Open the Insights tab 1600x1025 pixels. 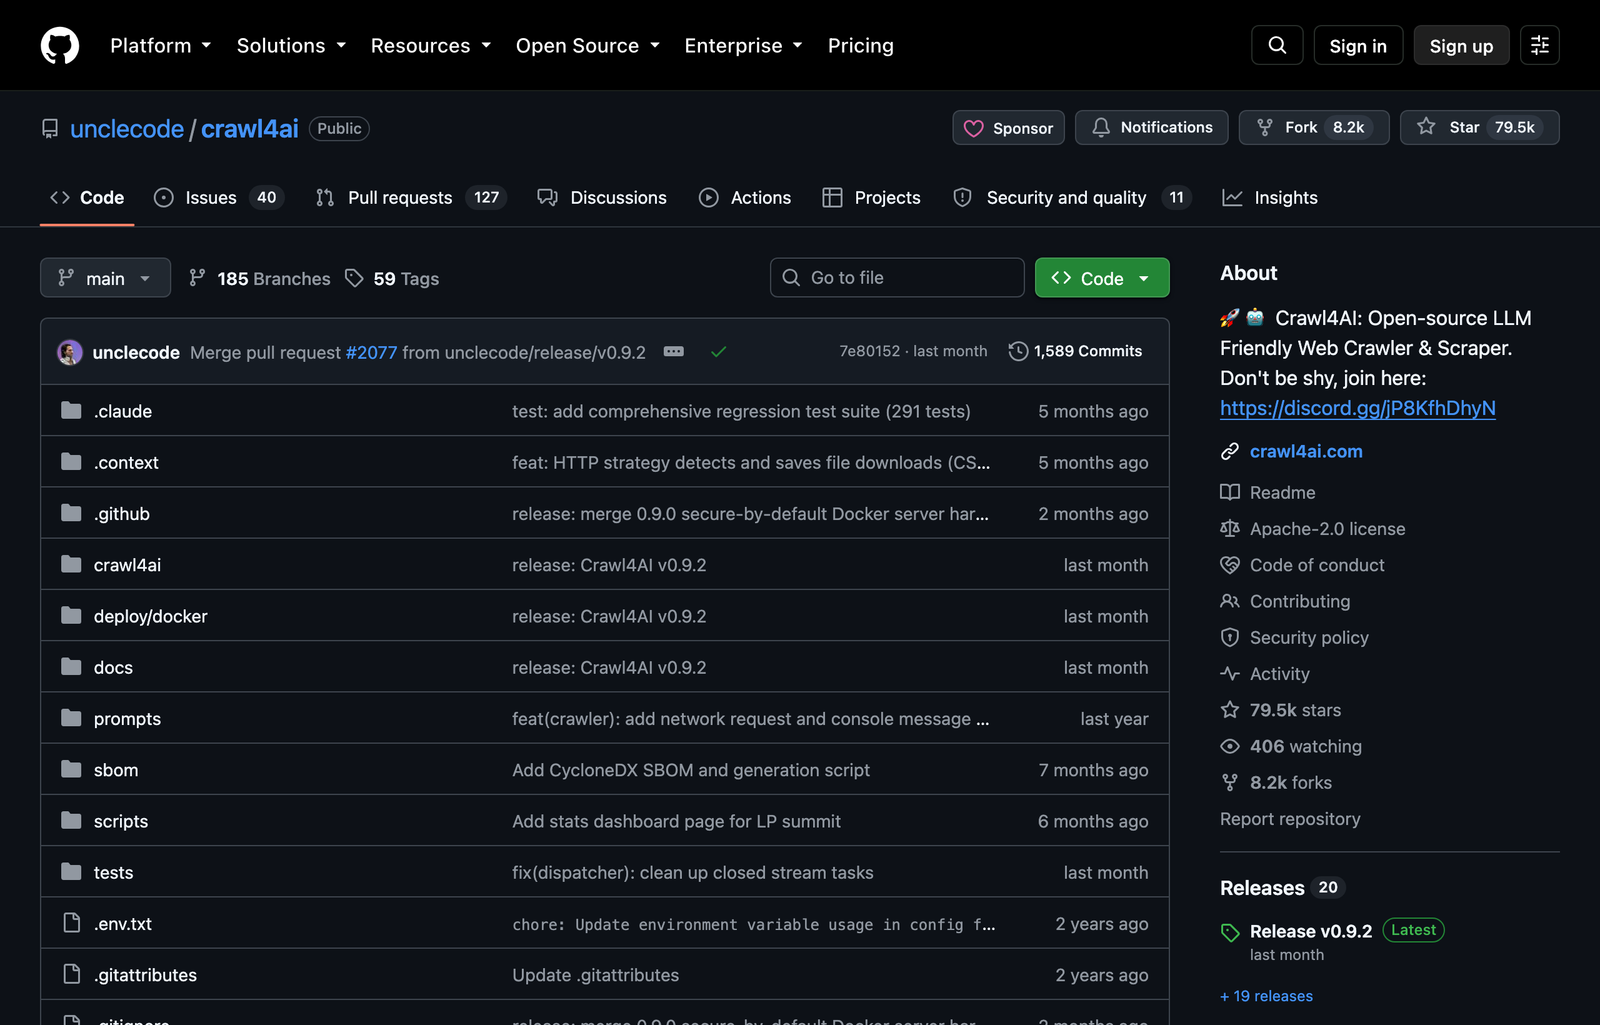1270,198
